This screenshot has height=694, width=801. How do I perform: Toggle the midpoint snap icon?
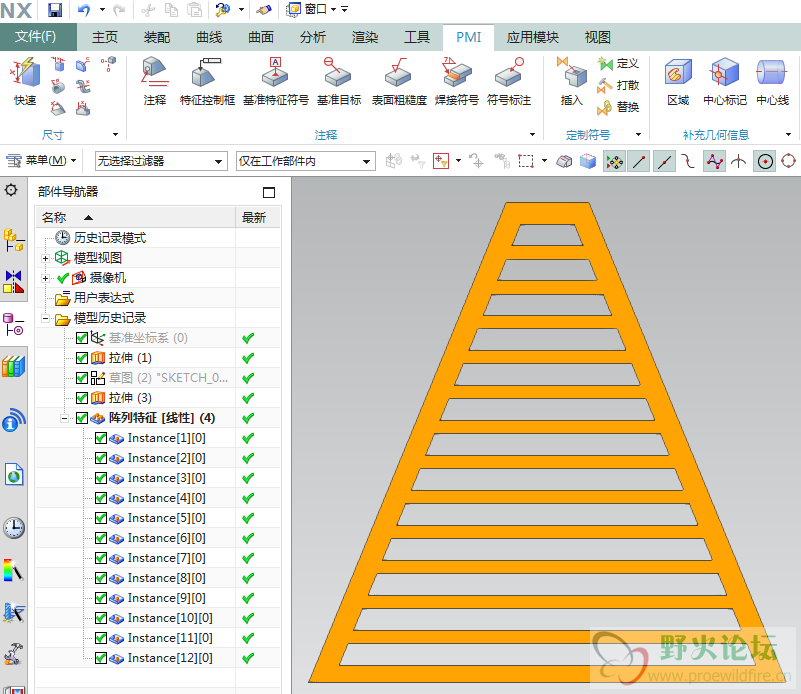(664, 162)
